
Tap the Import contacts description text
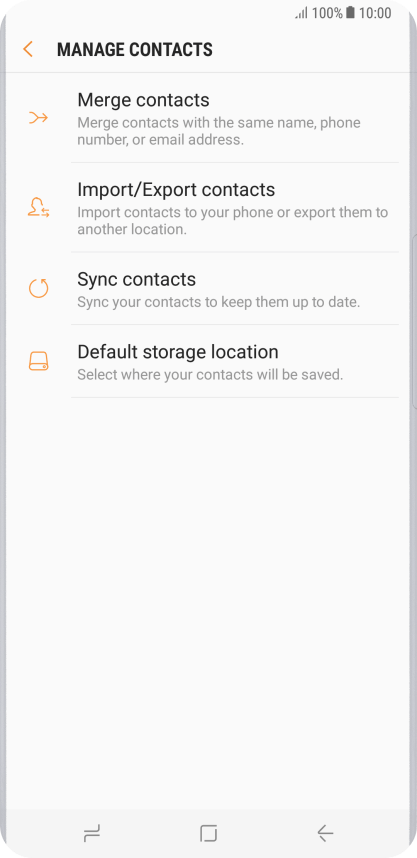233,221
